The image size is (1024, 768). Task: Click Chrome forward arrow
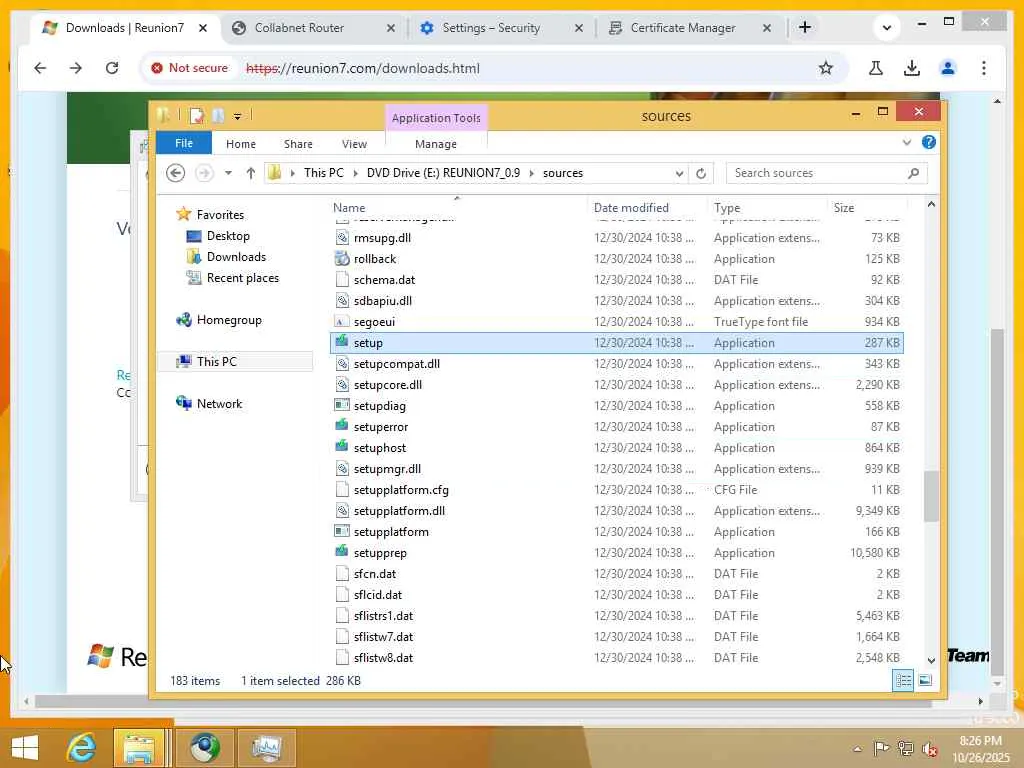[x=76, y=68]
